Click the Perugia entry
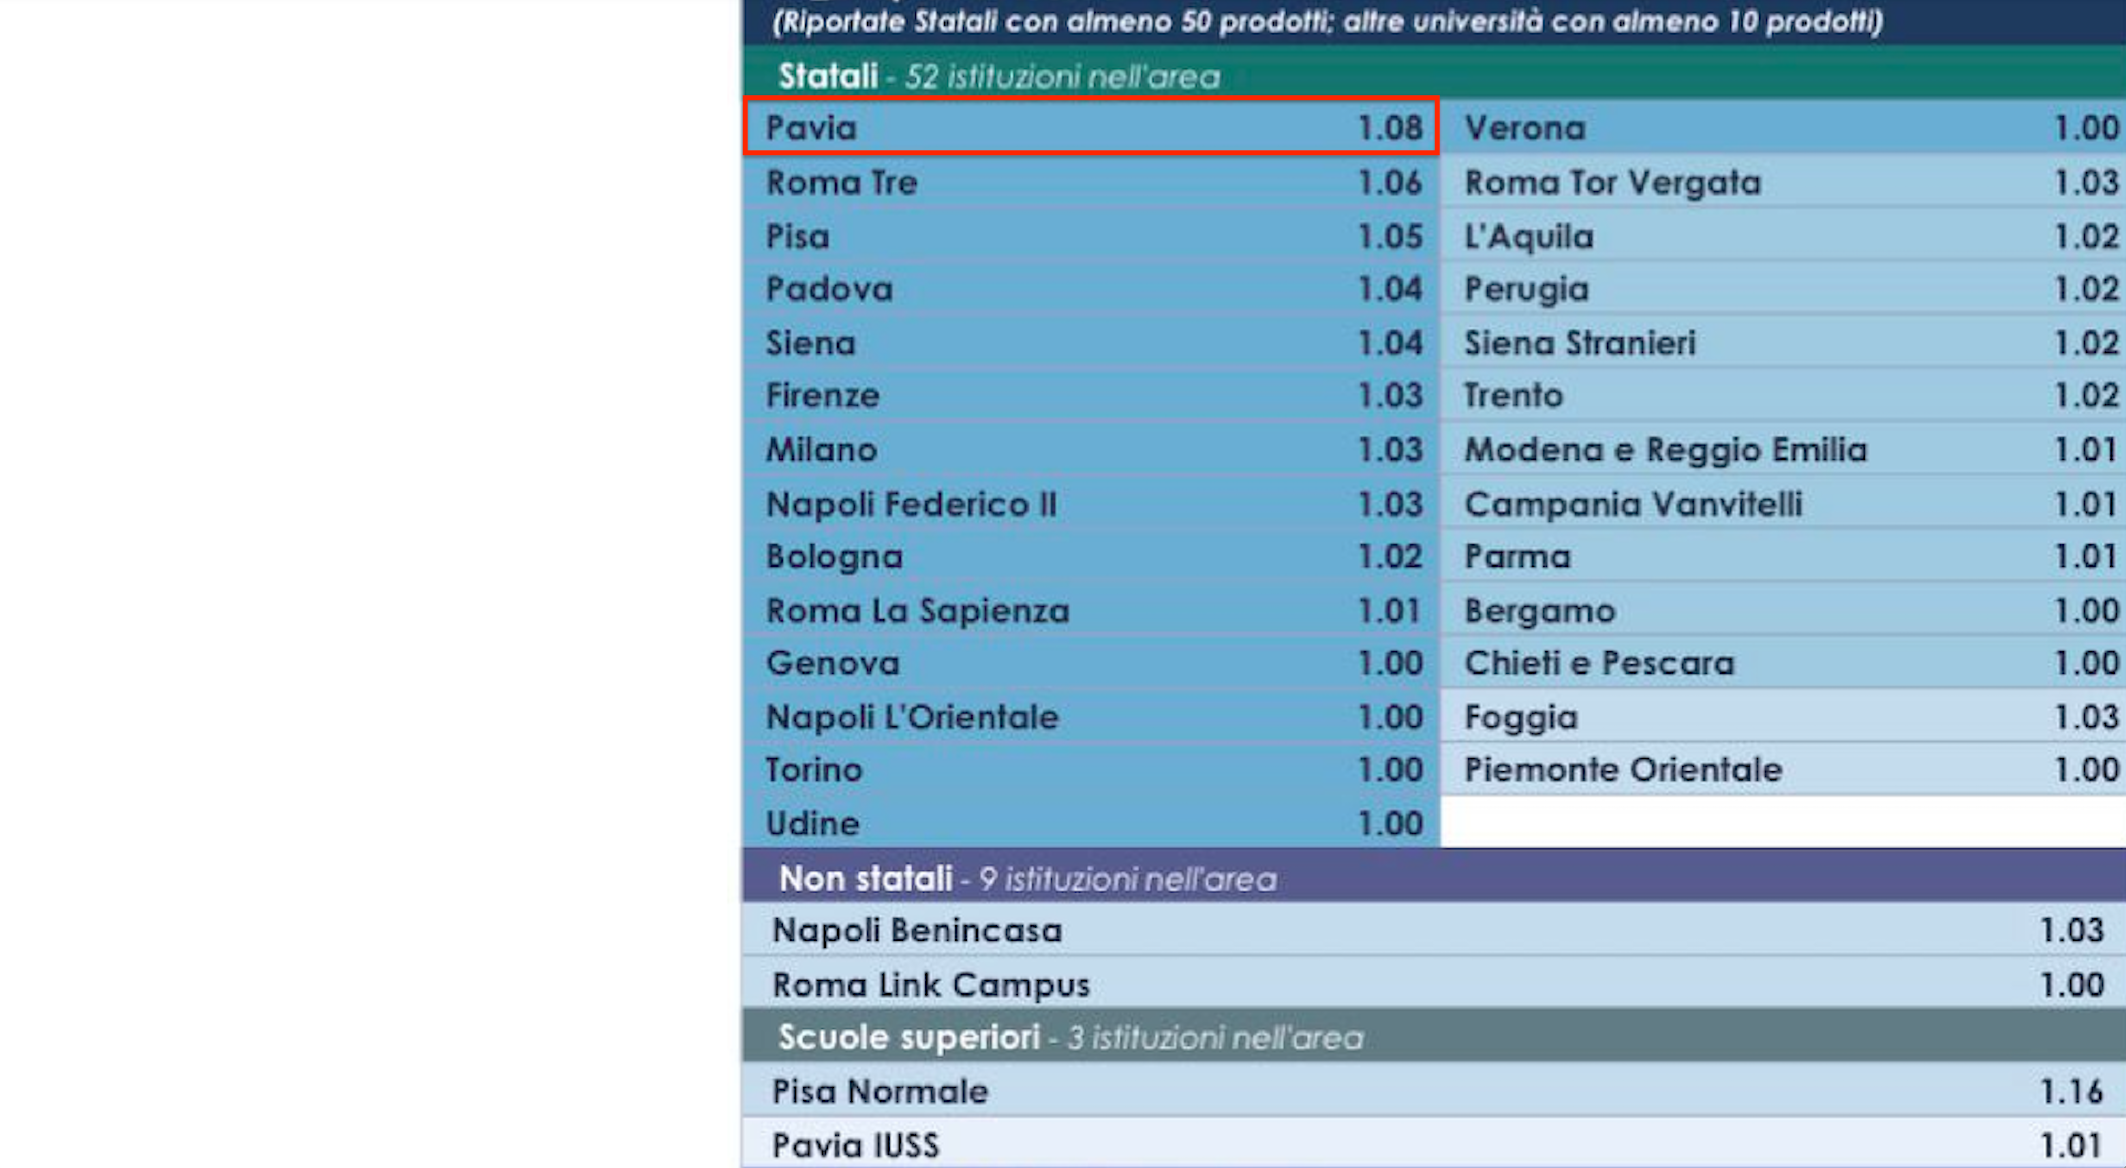2126x1168 pixels. coord(1783,289)
